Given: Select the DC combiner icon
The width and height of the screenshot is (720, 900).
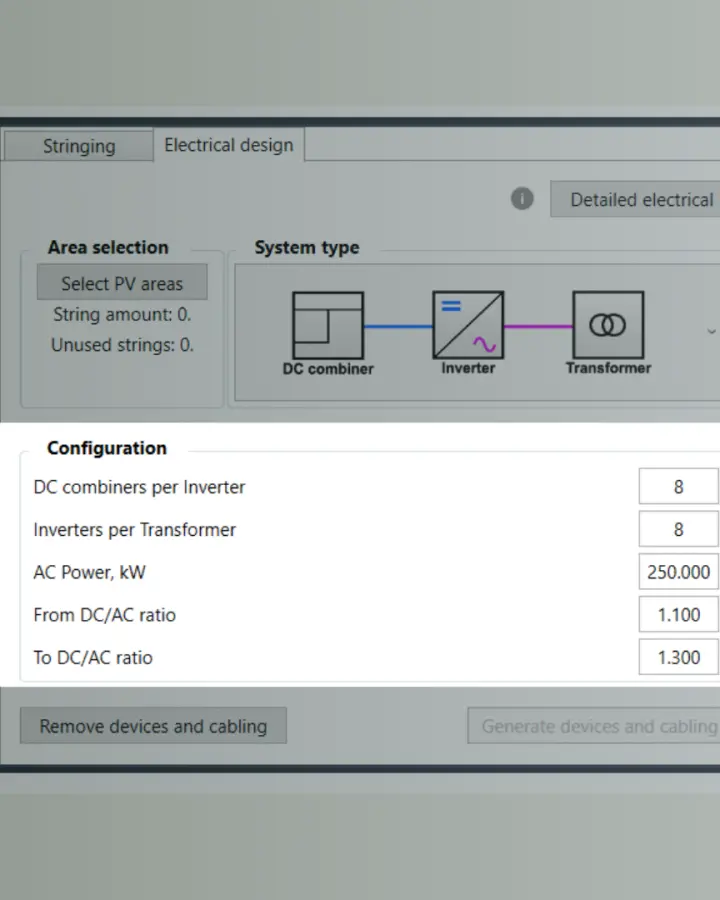Looking at the screenshot, I should point(328,325).
